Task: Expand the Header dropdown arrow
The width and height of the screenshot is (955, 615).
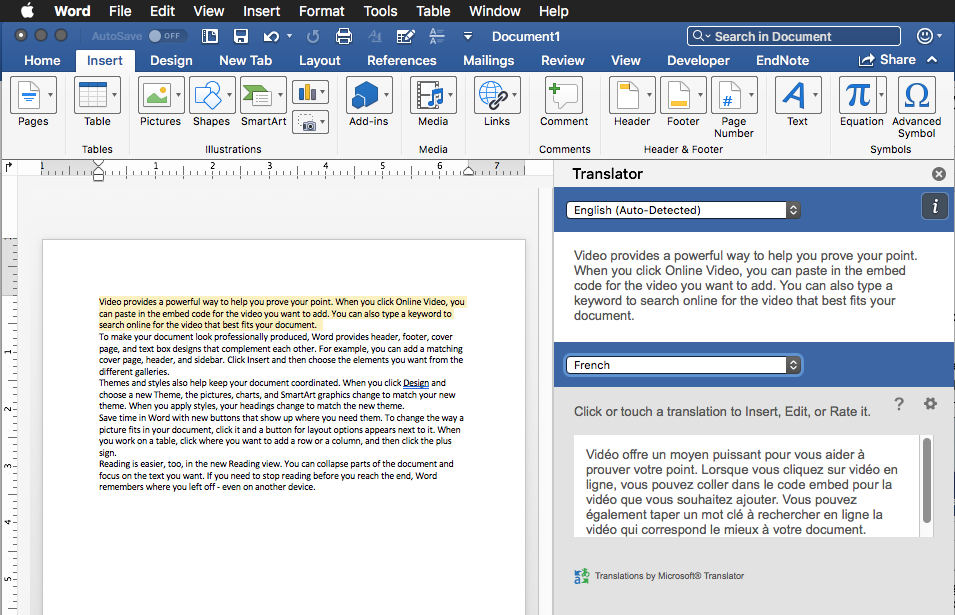Action: point(650,95)
